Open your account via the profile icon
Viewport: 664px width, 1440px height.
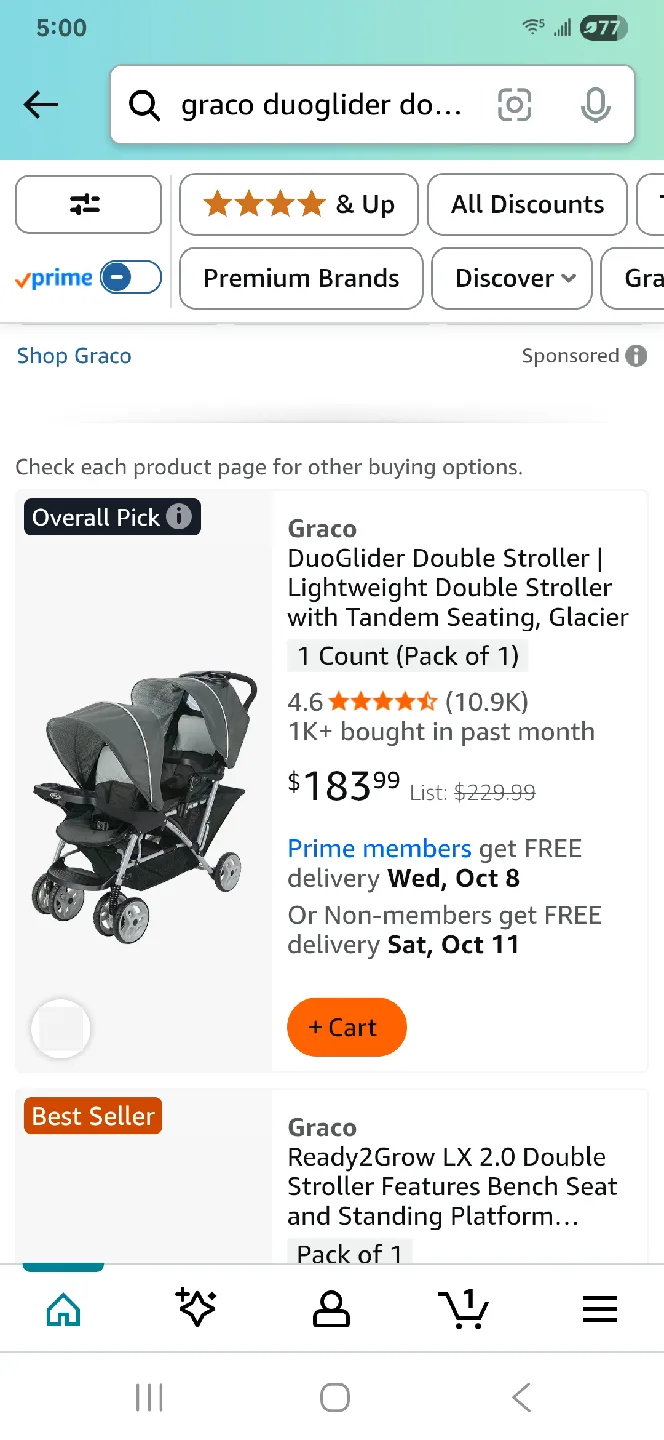pos(331,1308)
